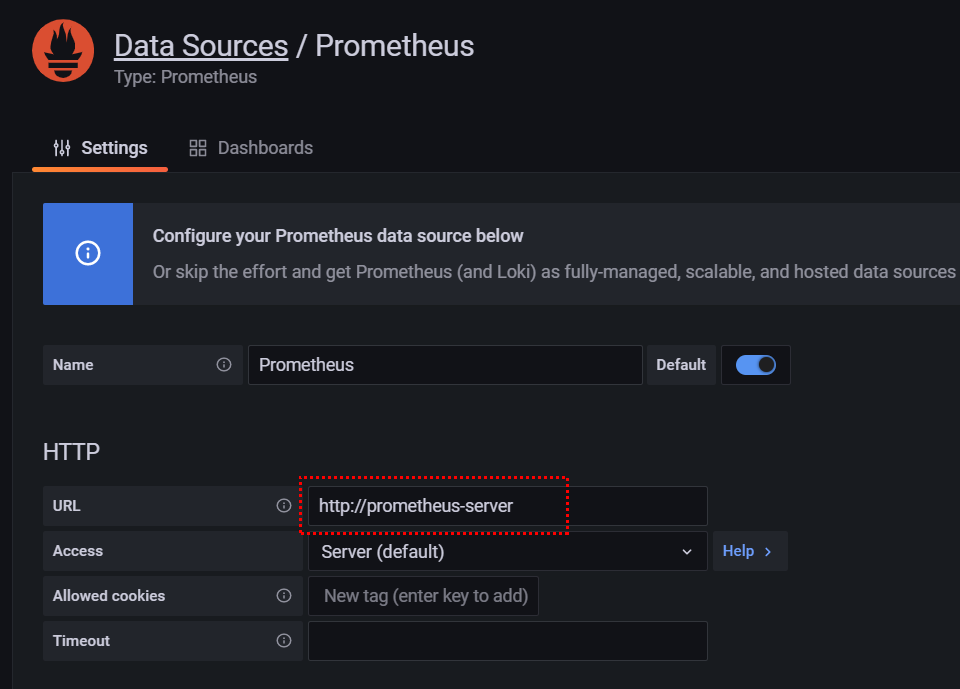Focus the URL input field
960x689 pixels.
(507, 506)
